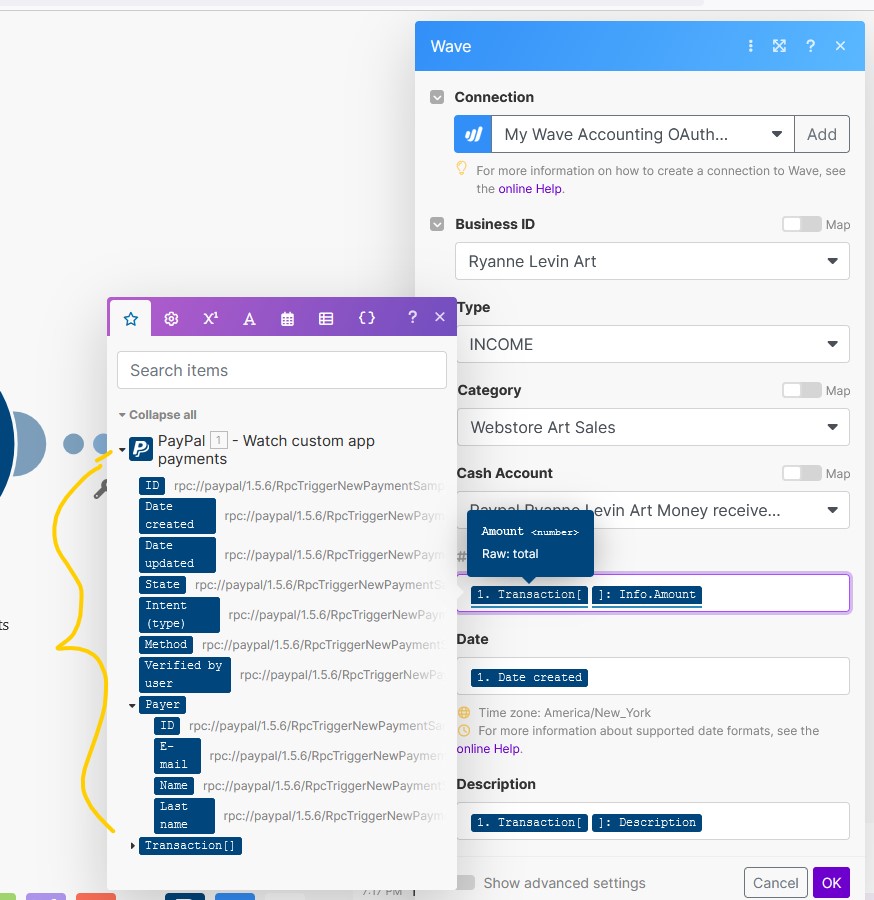Click the Date field
This screenshot has width=874, height=900.
pos(653,676)
